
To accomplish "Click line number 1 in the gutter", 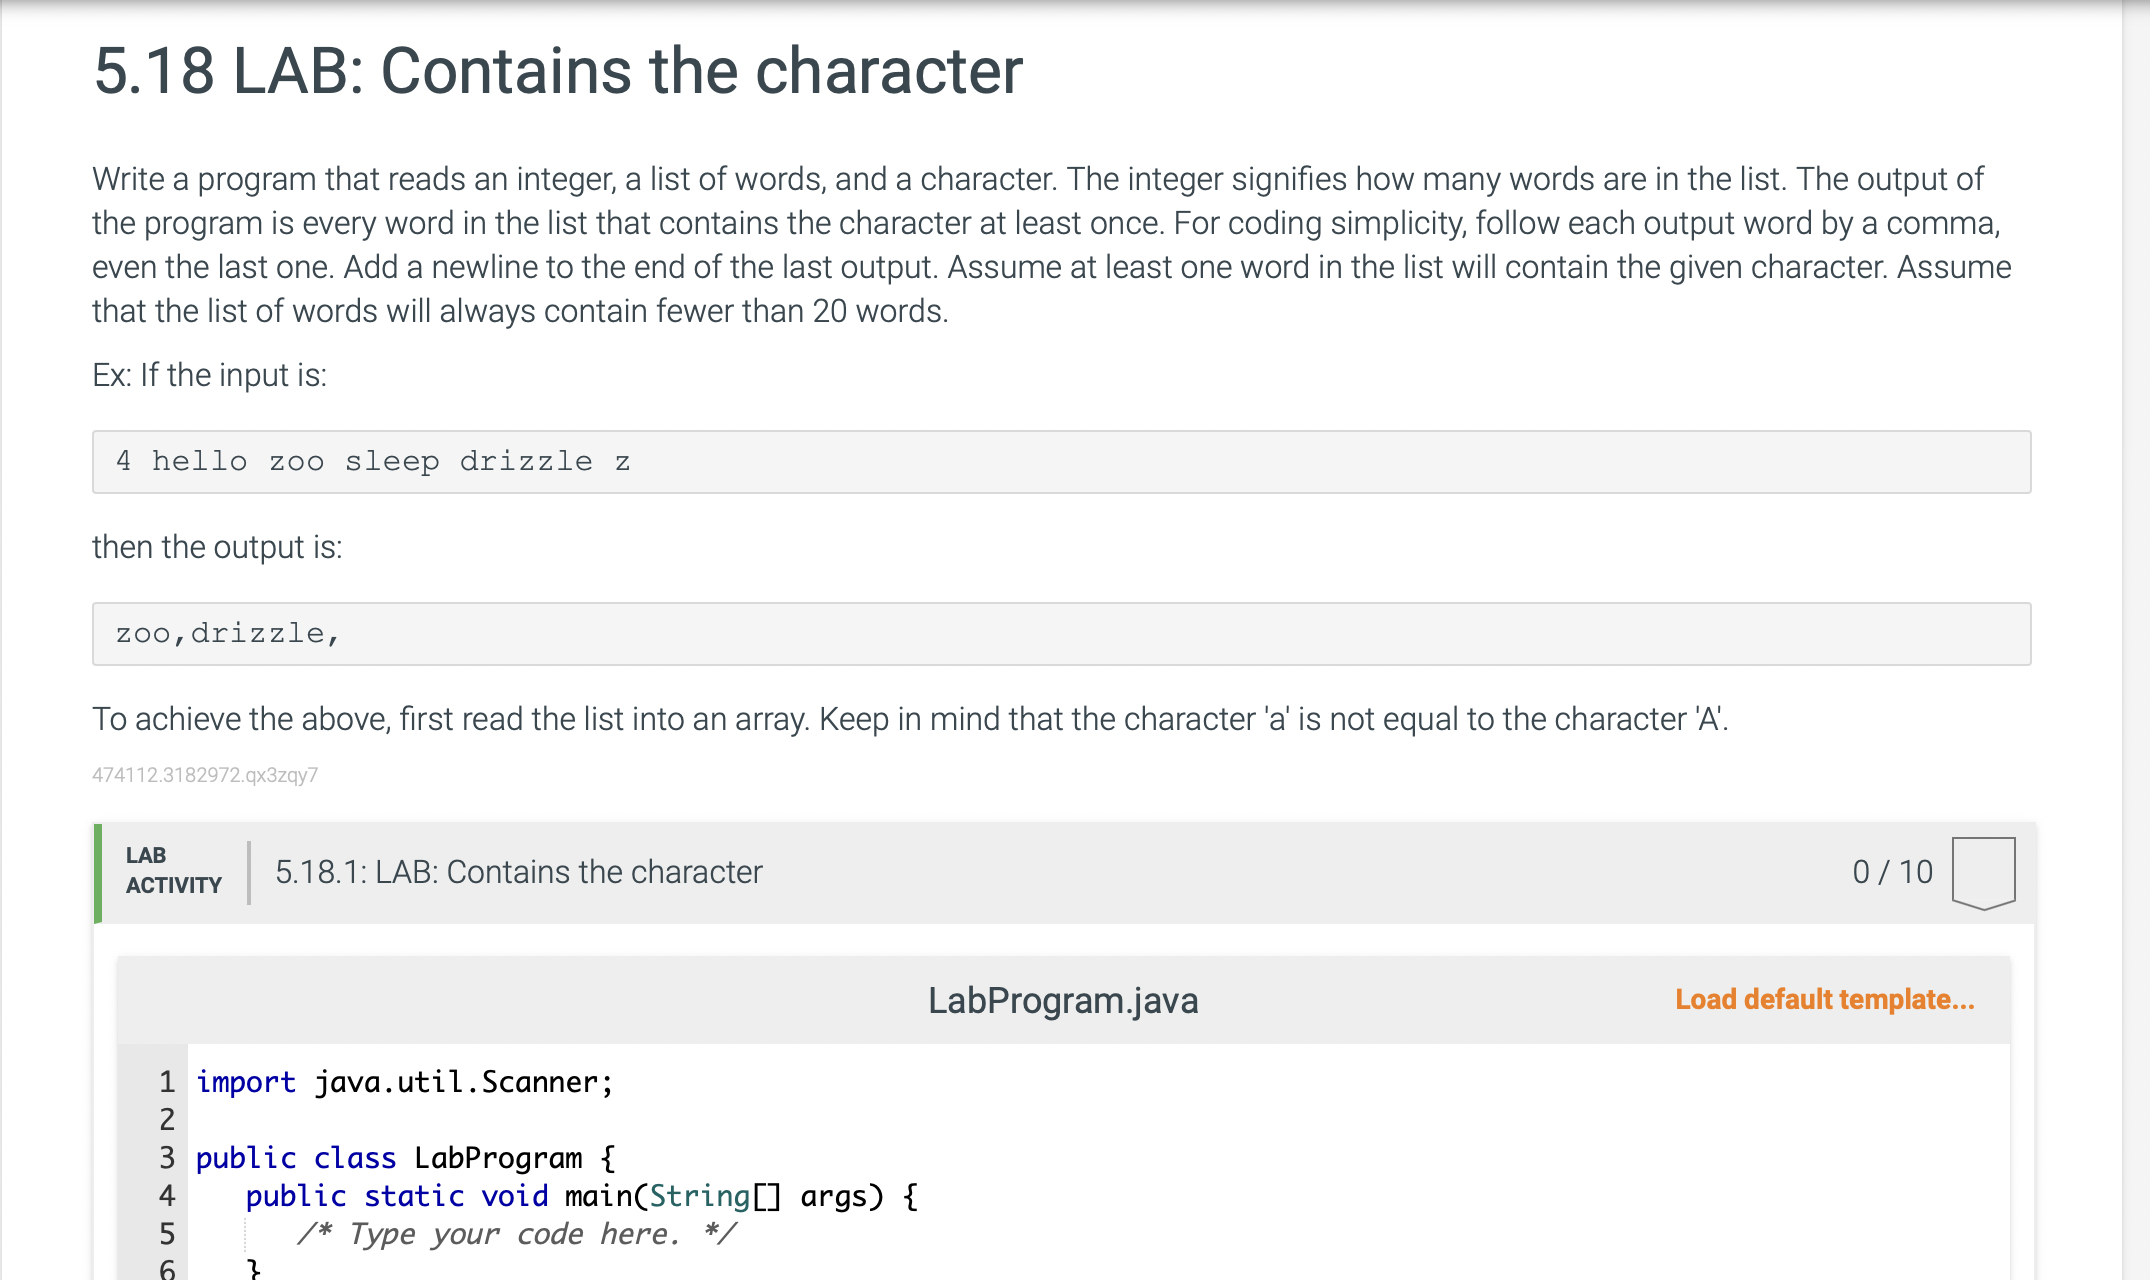I will 167,1082.
